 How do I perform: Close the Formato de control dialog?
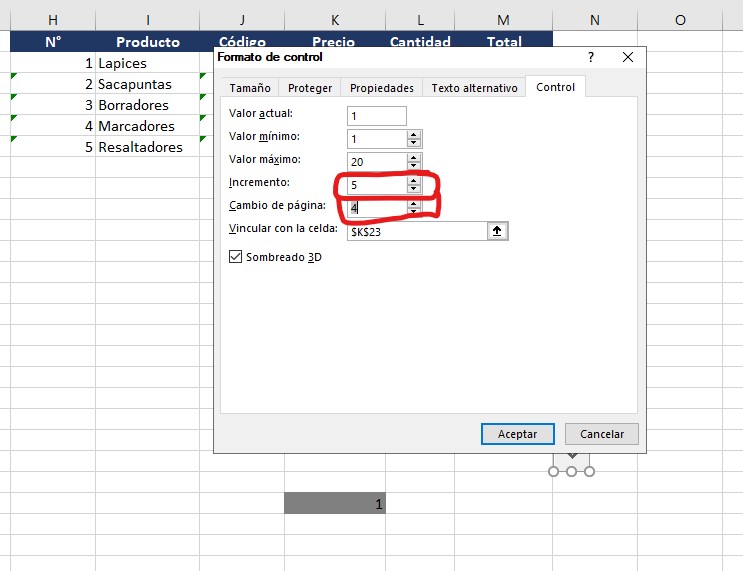[x=628, y=58]
